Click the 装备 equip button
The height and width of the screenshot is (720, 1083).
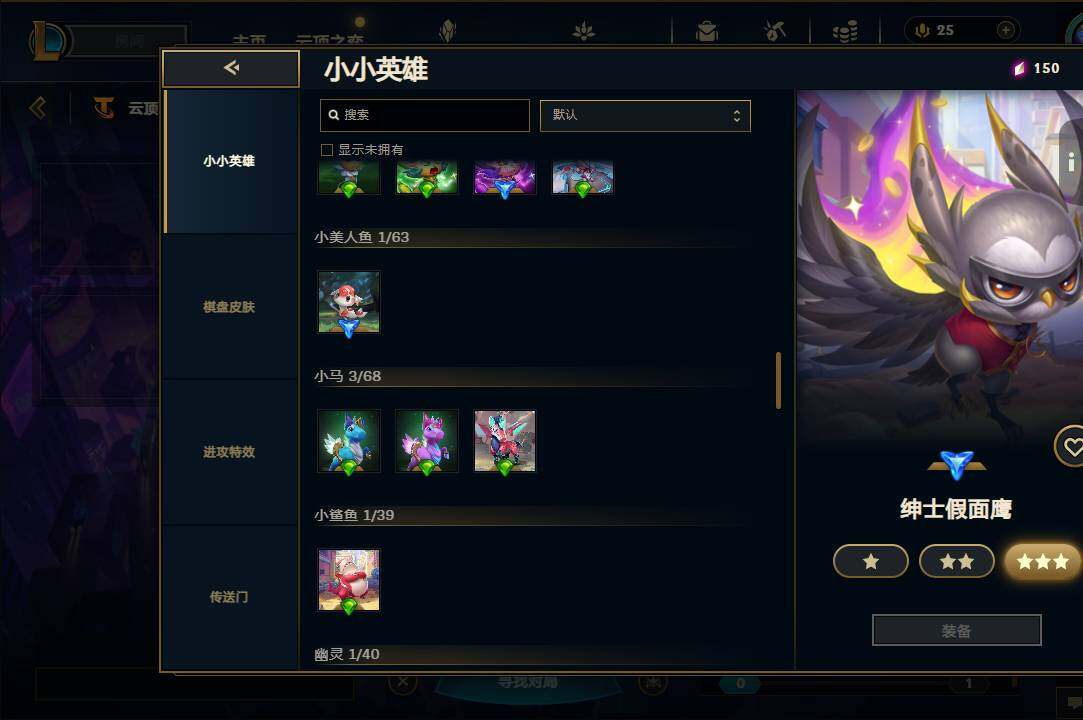click(957, 630)
